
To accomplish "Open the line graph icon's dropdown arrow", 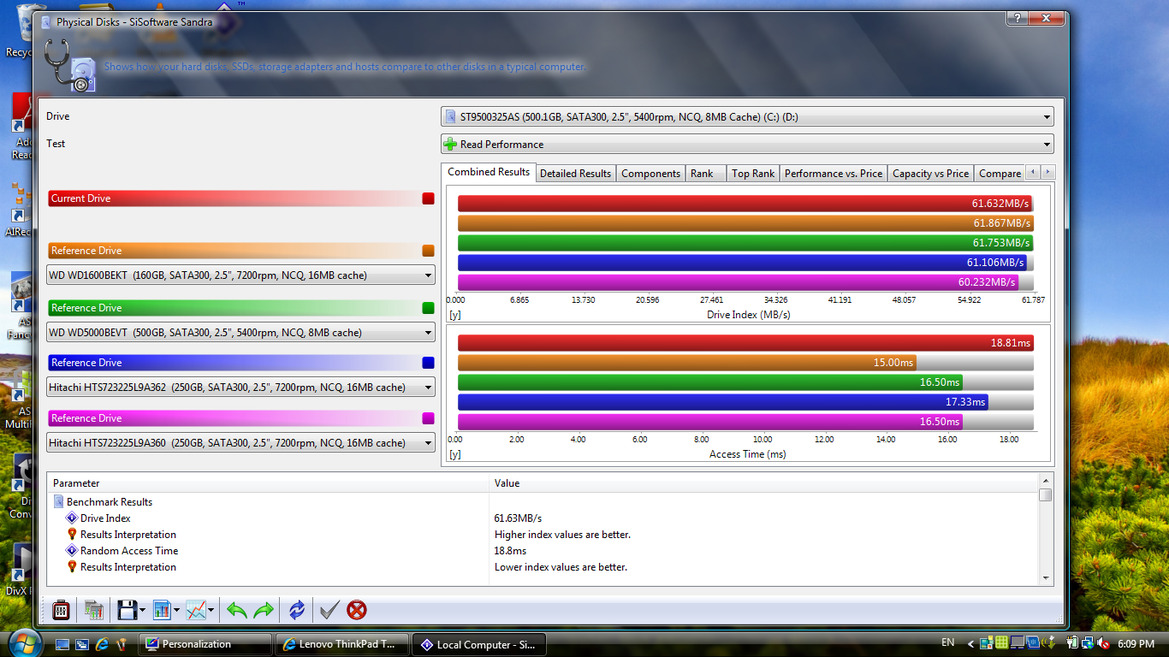I will (211, 610).
